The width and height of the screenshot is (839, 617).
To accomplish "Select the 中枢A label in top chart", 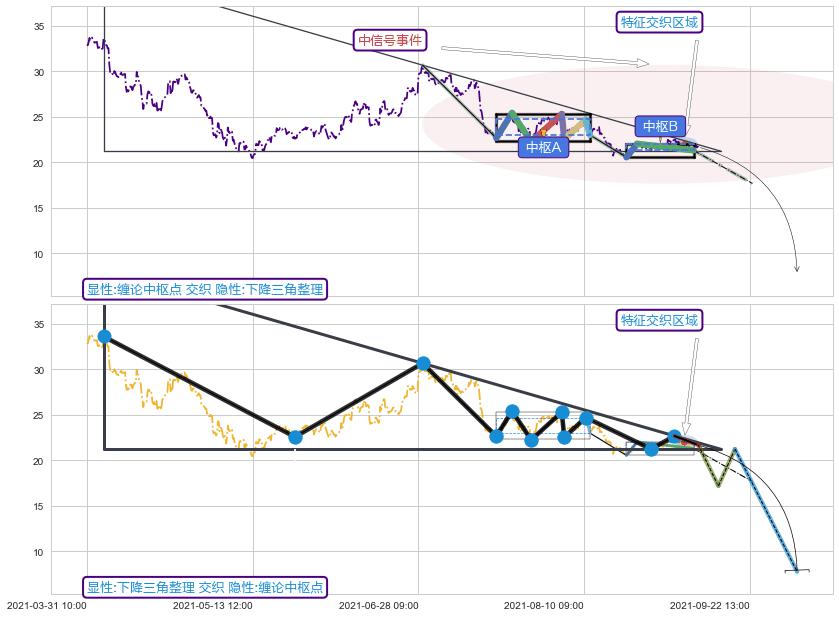I will tap(542, 147).
